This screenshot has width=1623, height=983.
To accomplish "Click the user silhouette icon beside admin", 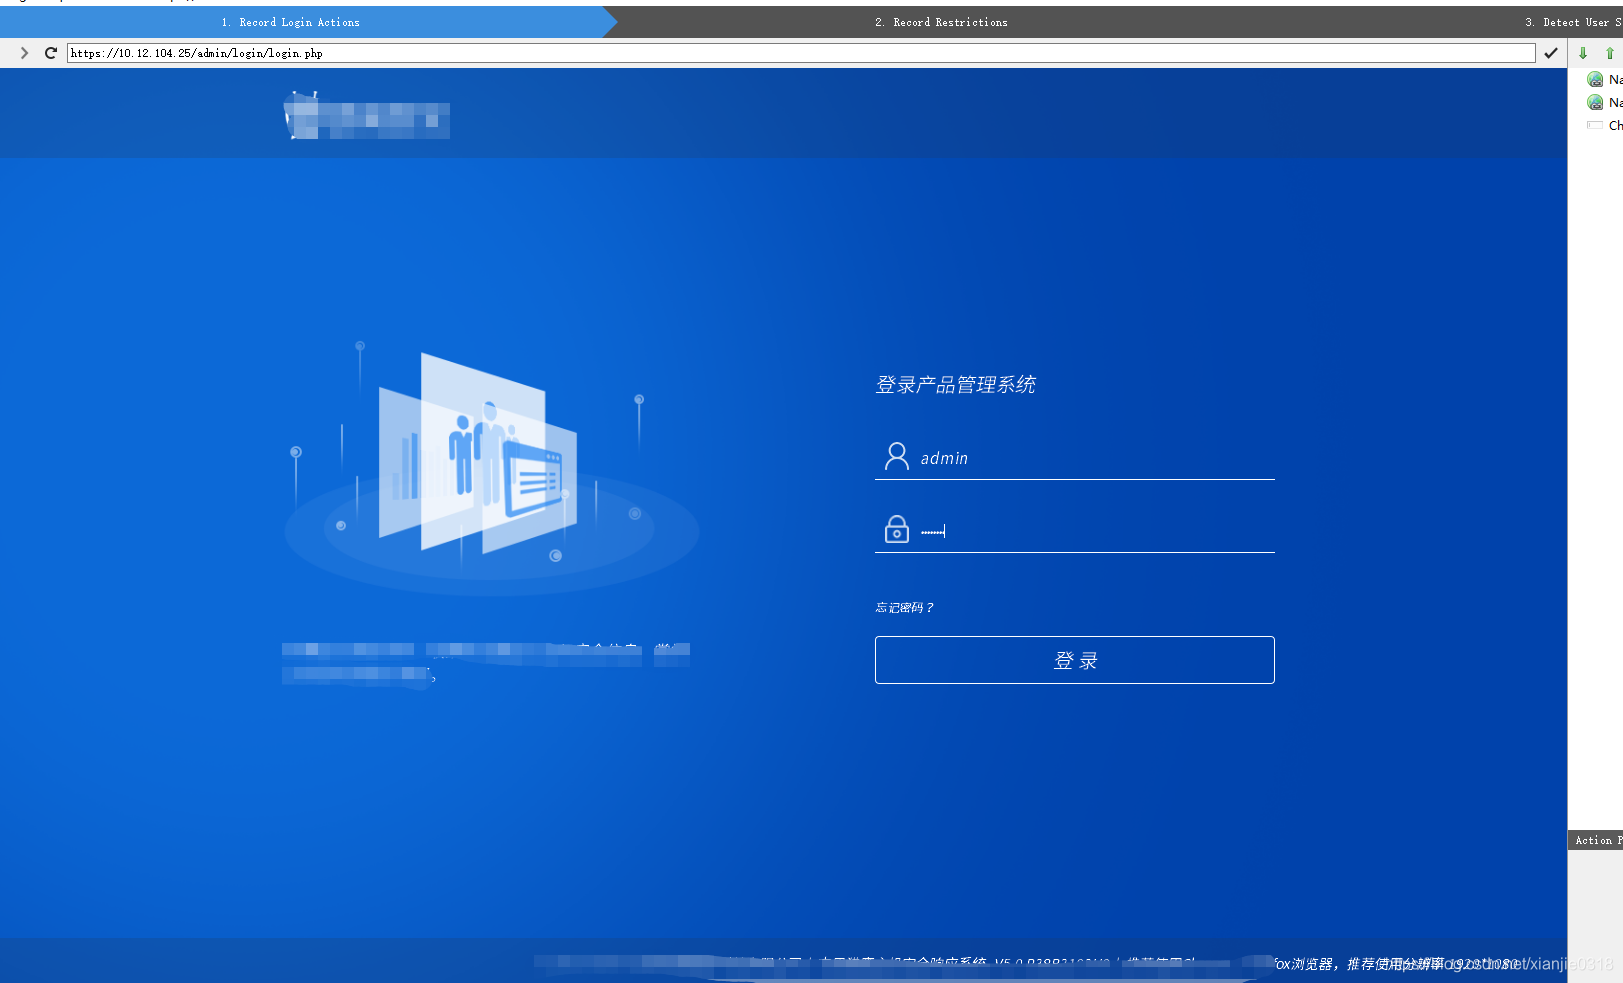I will (897, 456).
